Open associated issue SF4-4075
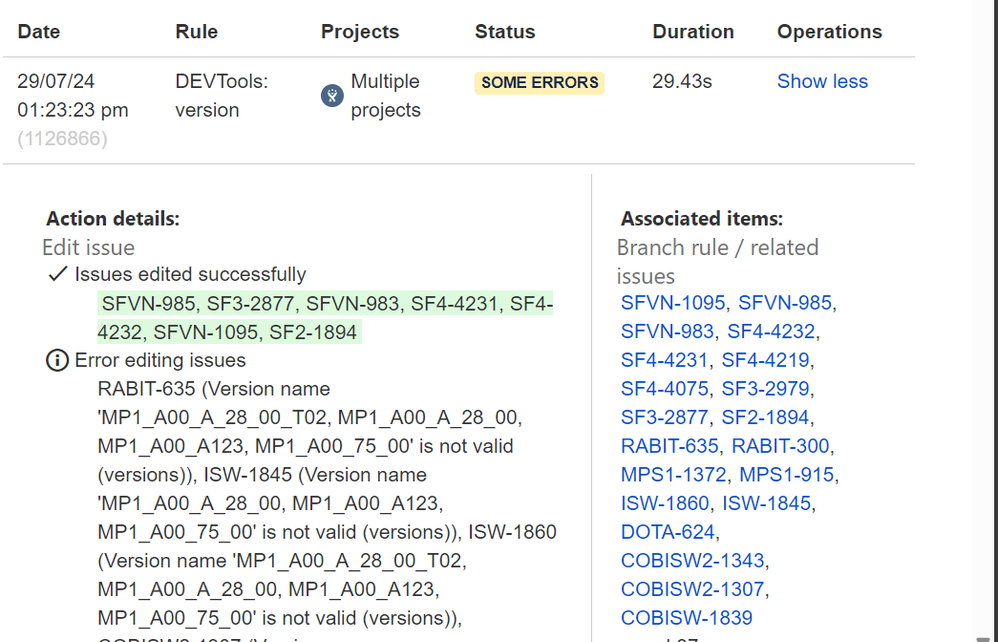The width and height of the screenshot is (998, 642). click(664, 389)
